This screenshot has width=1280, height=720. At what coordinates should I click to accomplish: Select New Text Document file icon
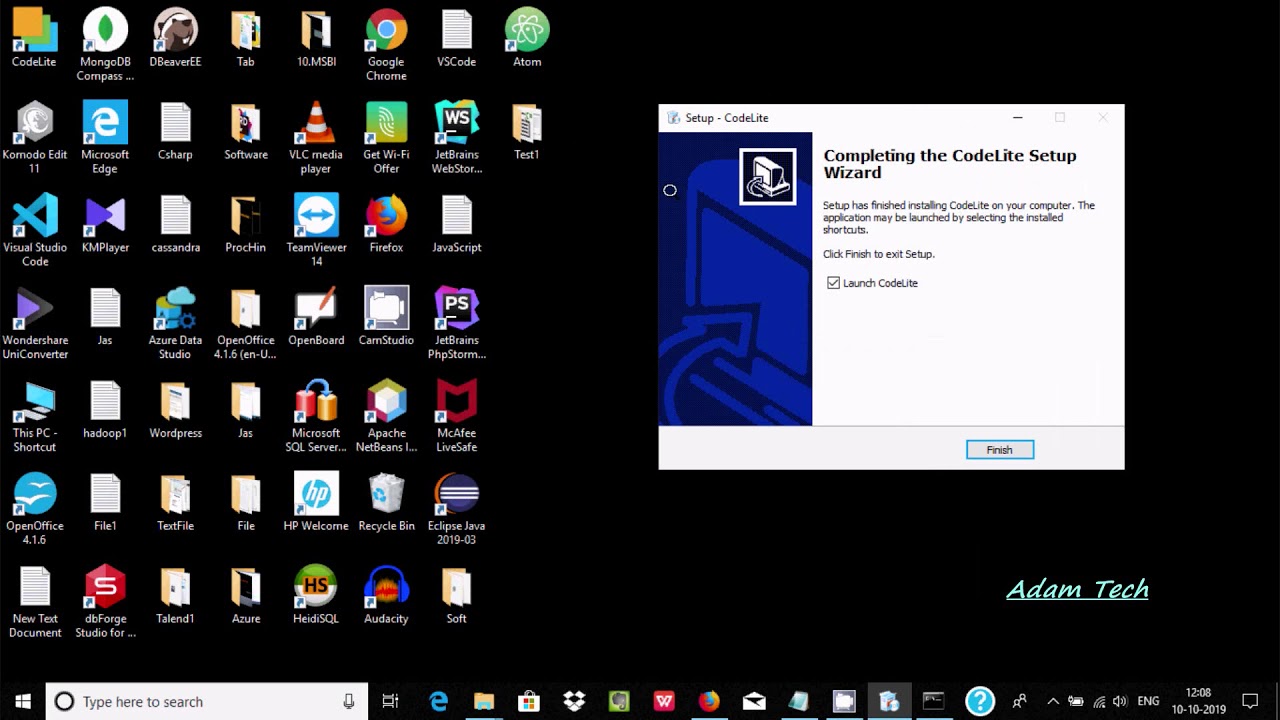click(34, 603)
